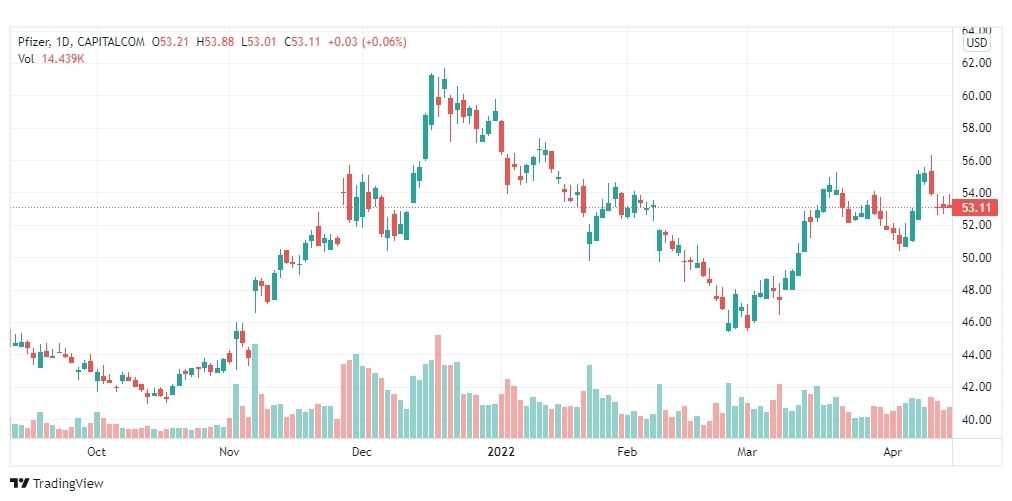
Task: Click the tallest red volume bar in December
Action: (x=438, y=386)
